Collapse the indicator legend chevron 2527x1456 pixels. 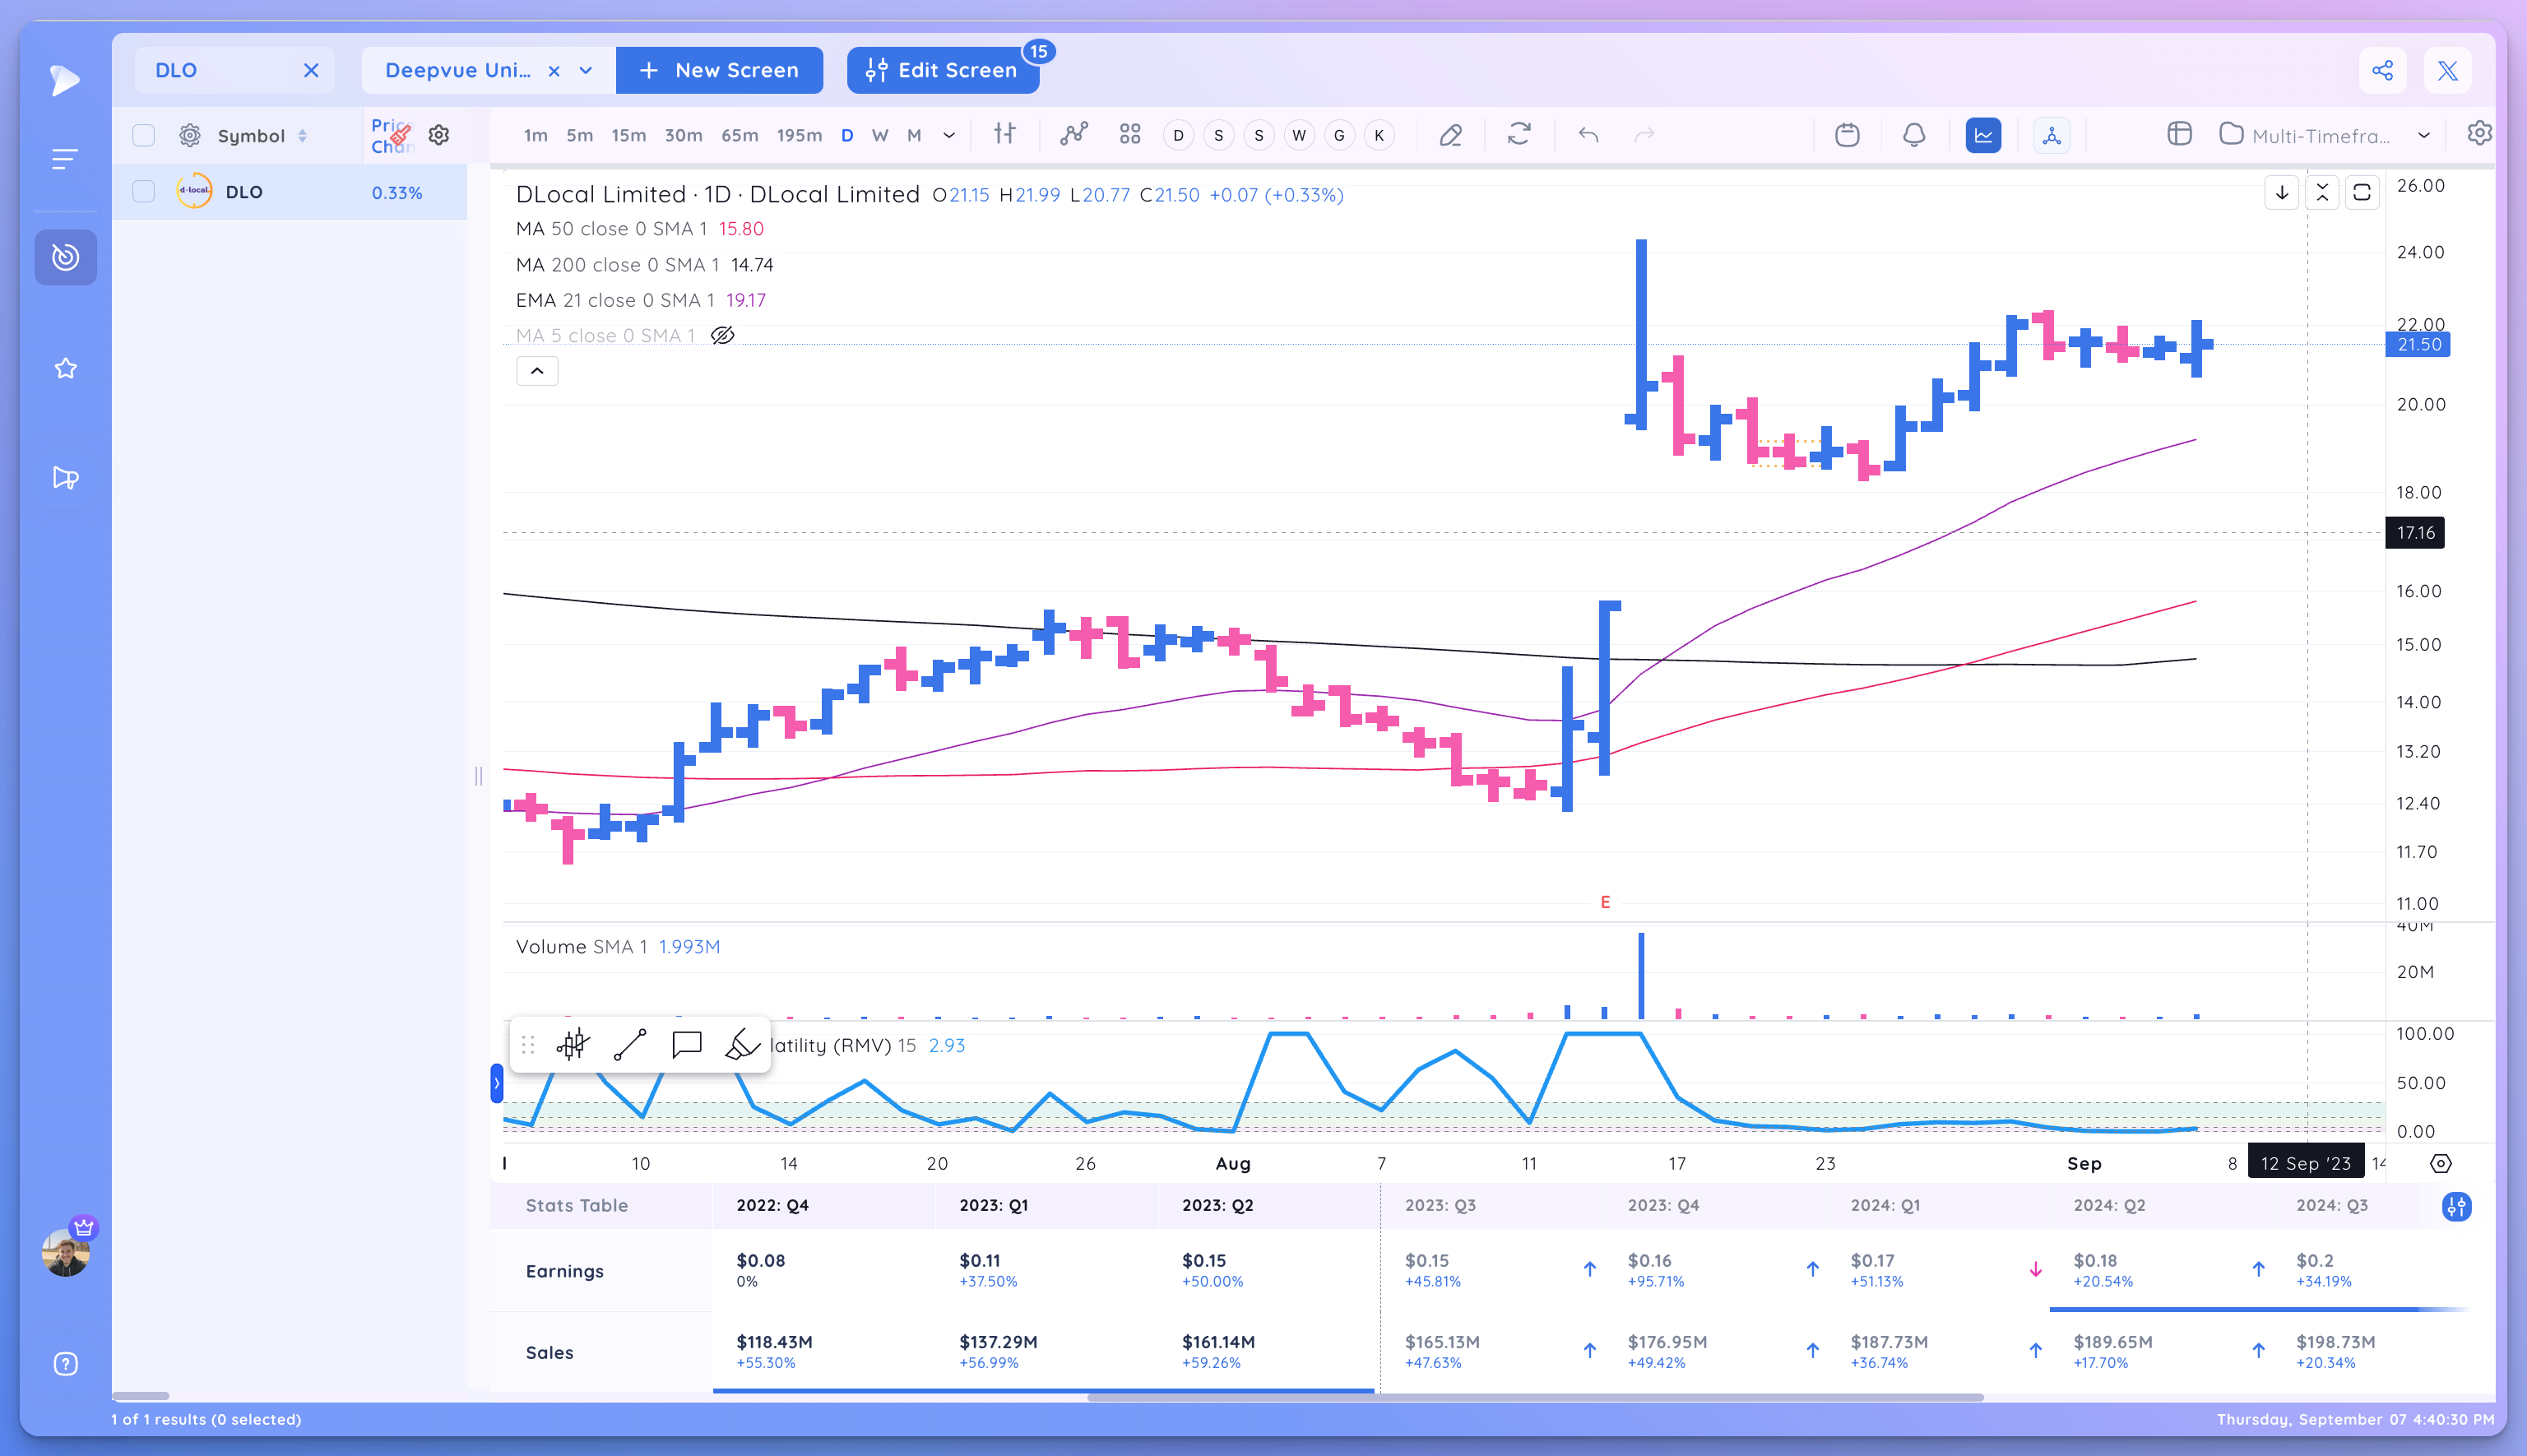coord(537,371)
